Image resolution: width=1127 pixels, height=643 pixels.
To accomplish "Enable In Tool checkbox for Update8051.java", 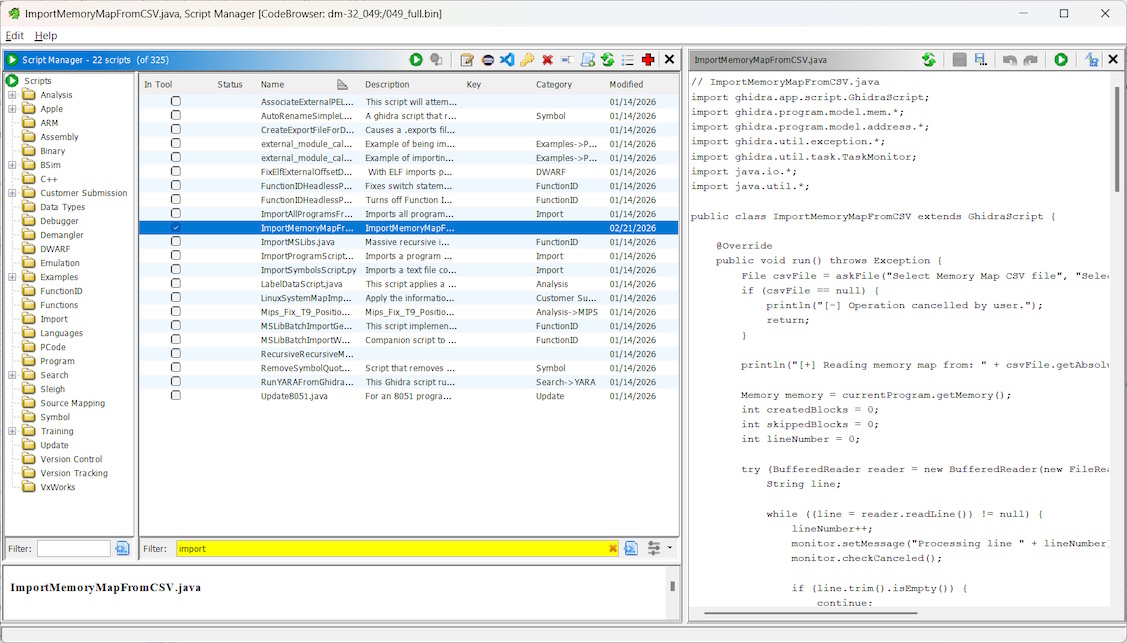I will pyautogui.click(x=176, y=396).
